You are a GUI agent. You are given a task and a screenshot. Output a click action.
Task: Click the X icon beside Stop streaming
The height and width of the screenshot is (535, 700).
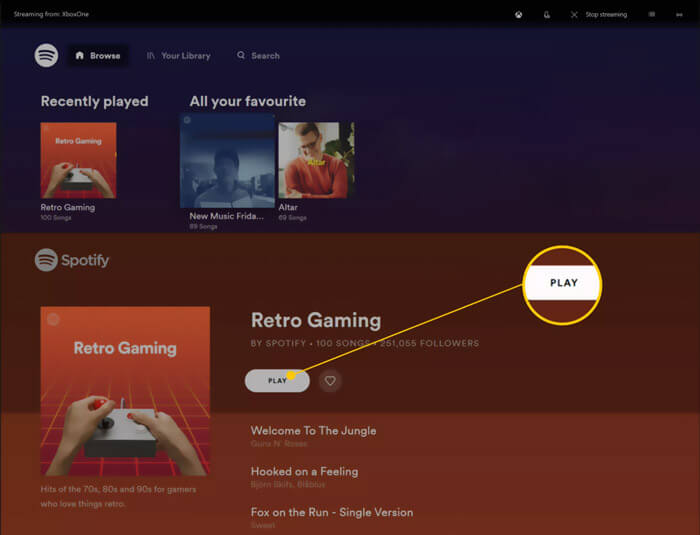[x=574, y=15]
